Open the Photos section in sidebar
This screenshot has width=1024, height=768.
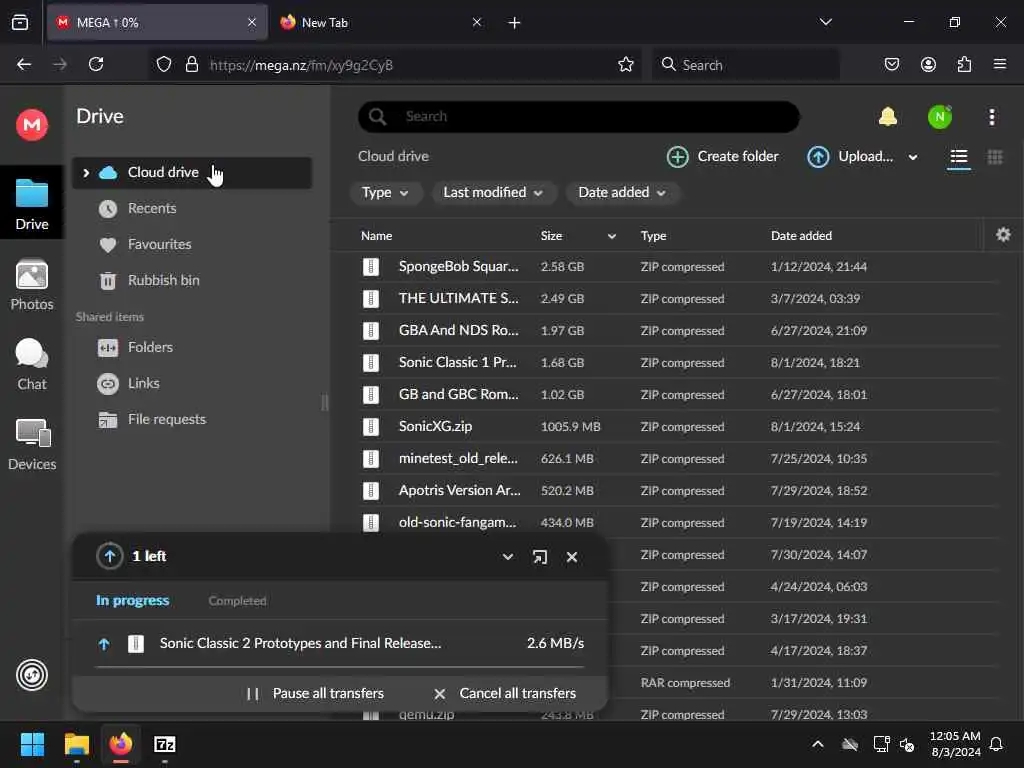(x=32, y=285)
